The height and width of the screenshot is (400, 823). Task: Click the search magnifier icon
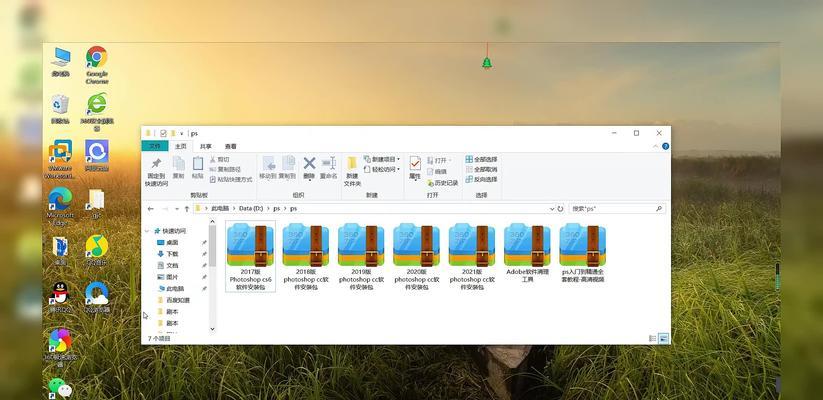659,208
